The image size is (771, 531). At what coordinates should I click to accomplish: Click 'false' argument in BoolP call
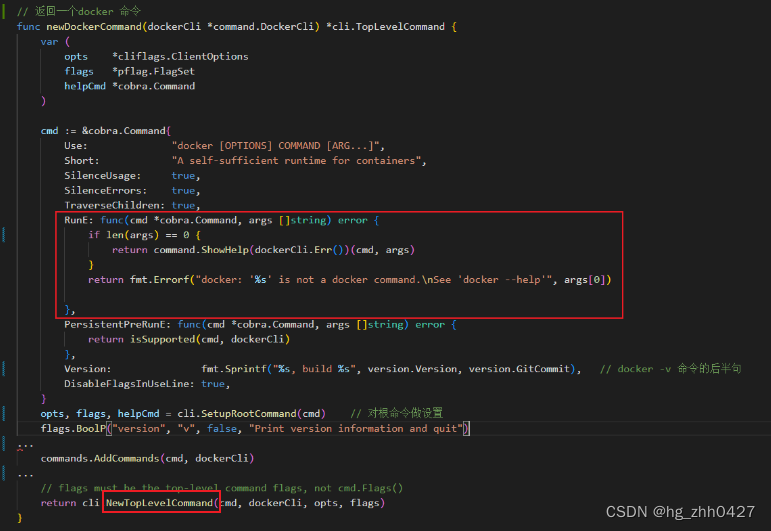click(x=222, y=429)
